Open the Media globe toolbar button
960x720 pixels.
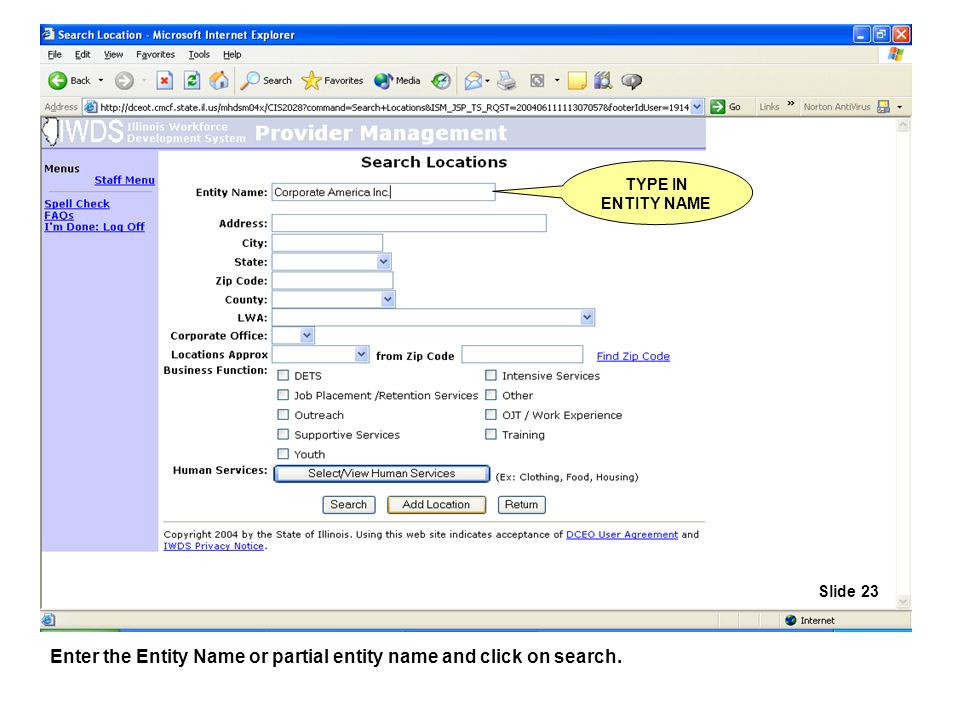(397, 80)
